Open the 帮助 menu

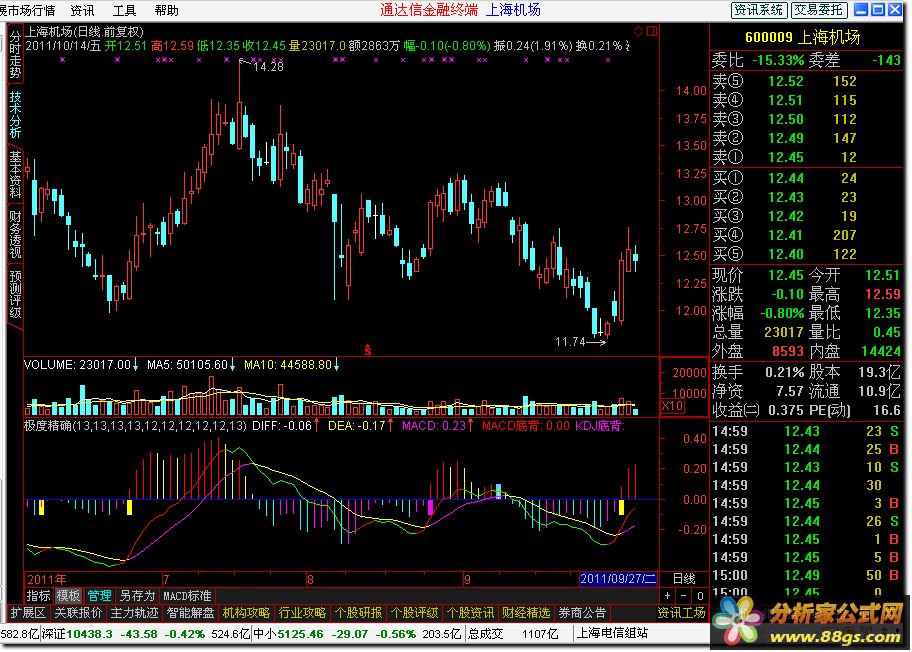pyautogui.click(x=166, y=10)
